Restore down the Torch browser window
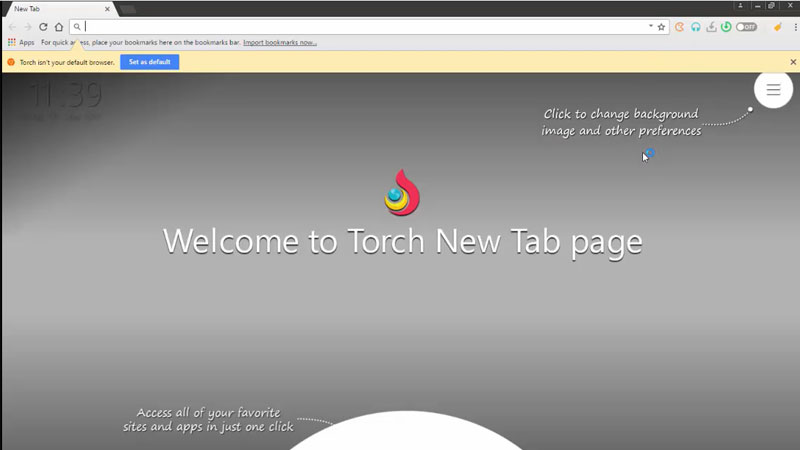Screen dimensions: 800x450 coord(771,6)
